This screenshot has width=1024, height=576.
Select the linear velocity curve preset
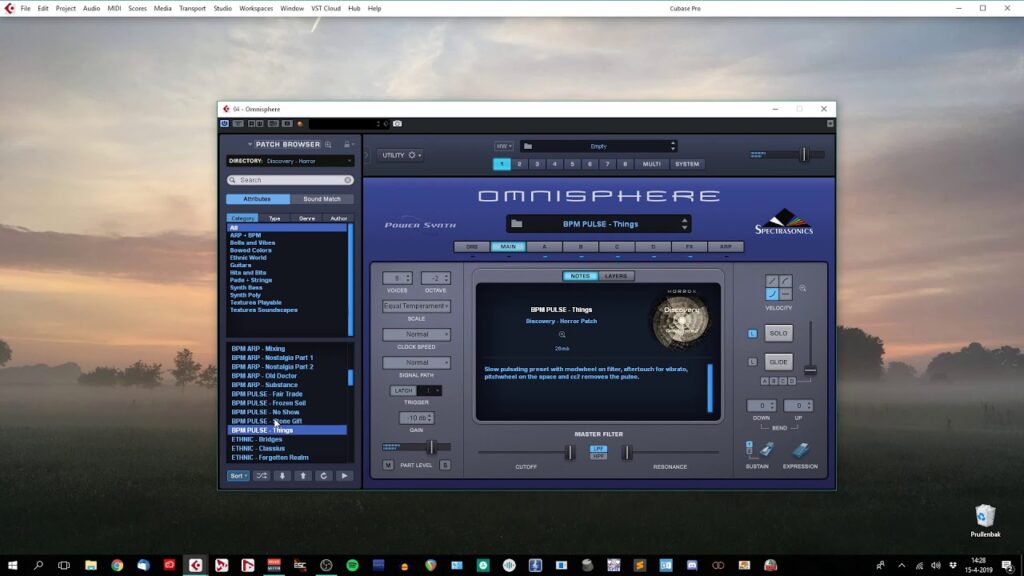pos(772,281)
